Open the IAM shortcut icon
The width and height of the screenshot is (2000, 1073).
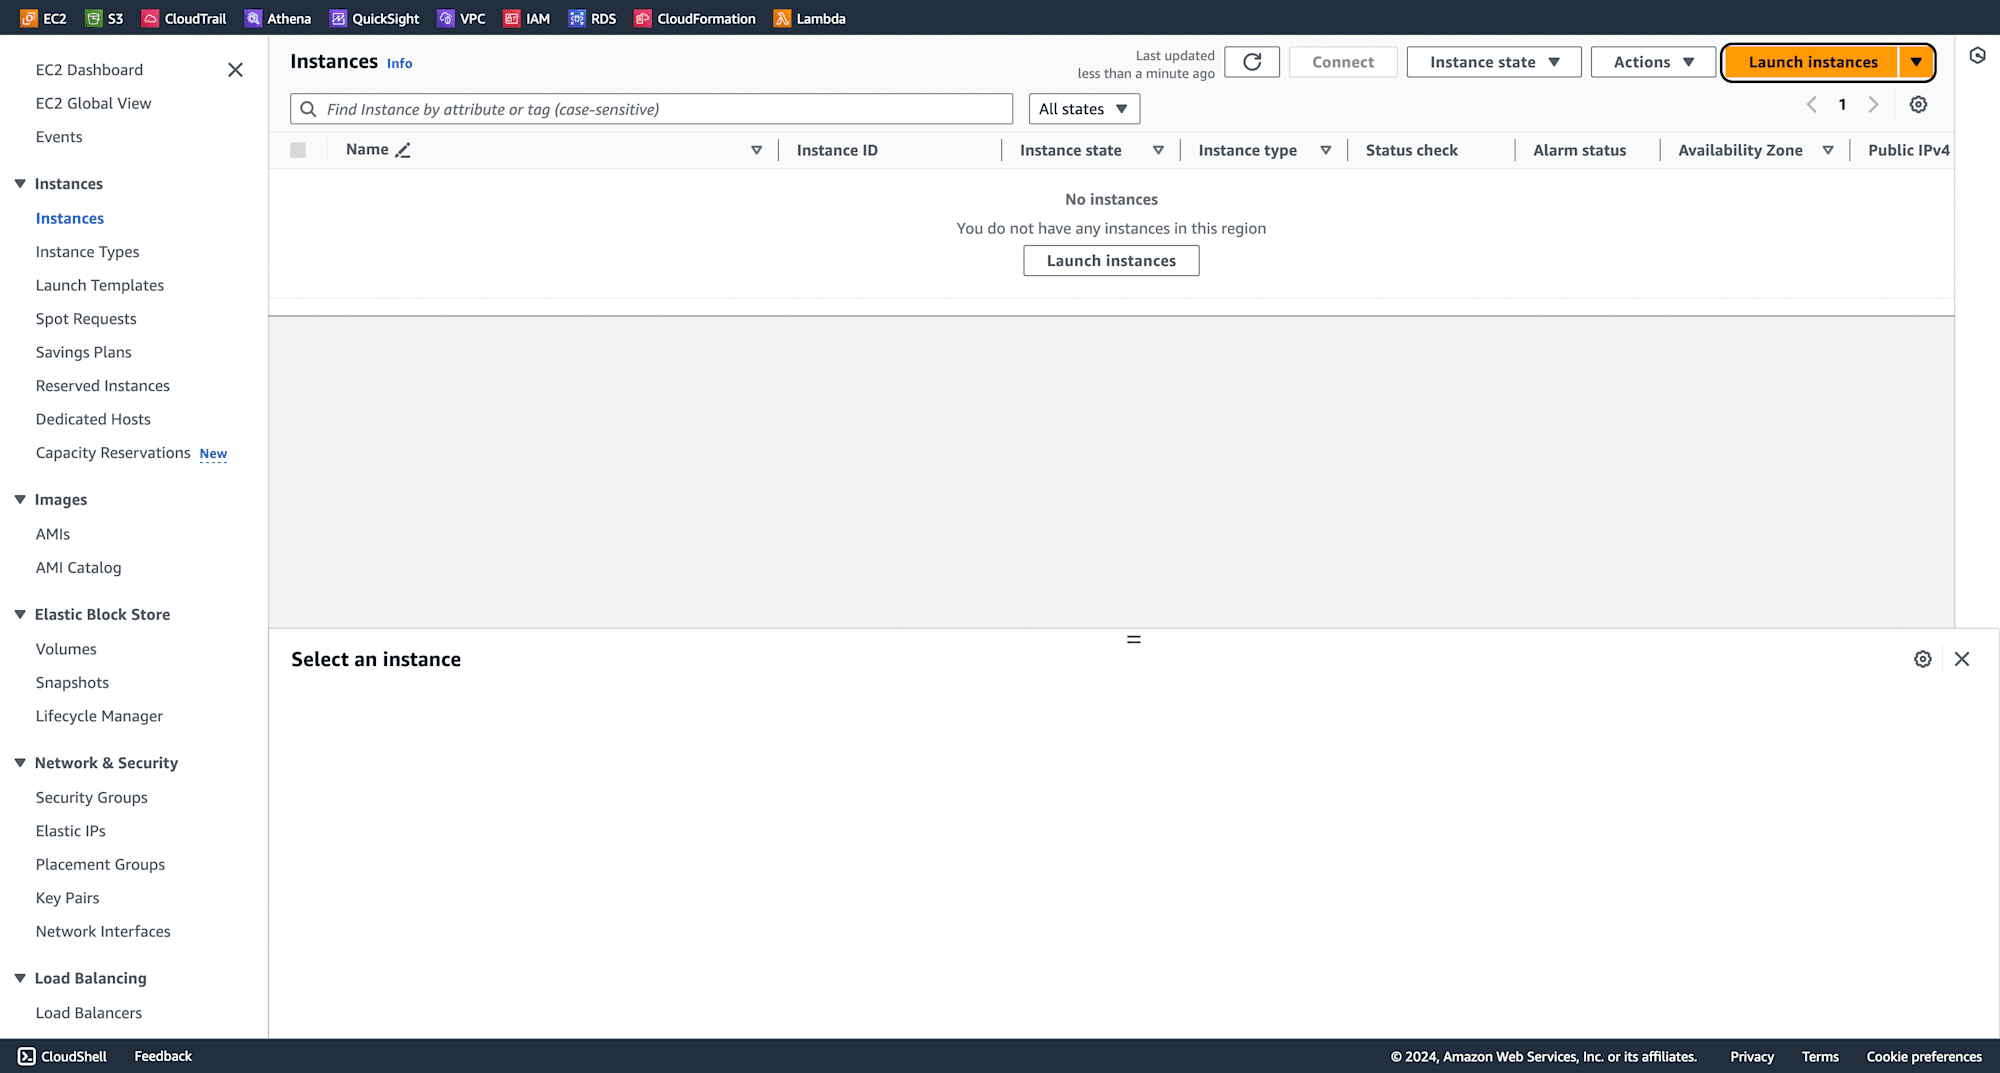point(512,18)
